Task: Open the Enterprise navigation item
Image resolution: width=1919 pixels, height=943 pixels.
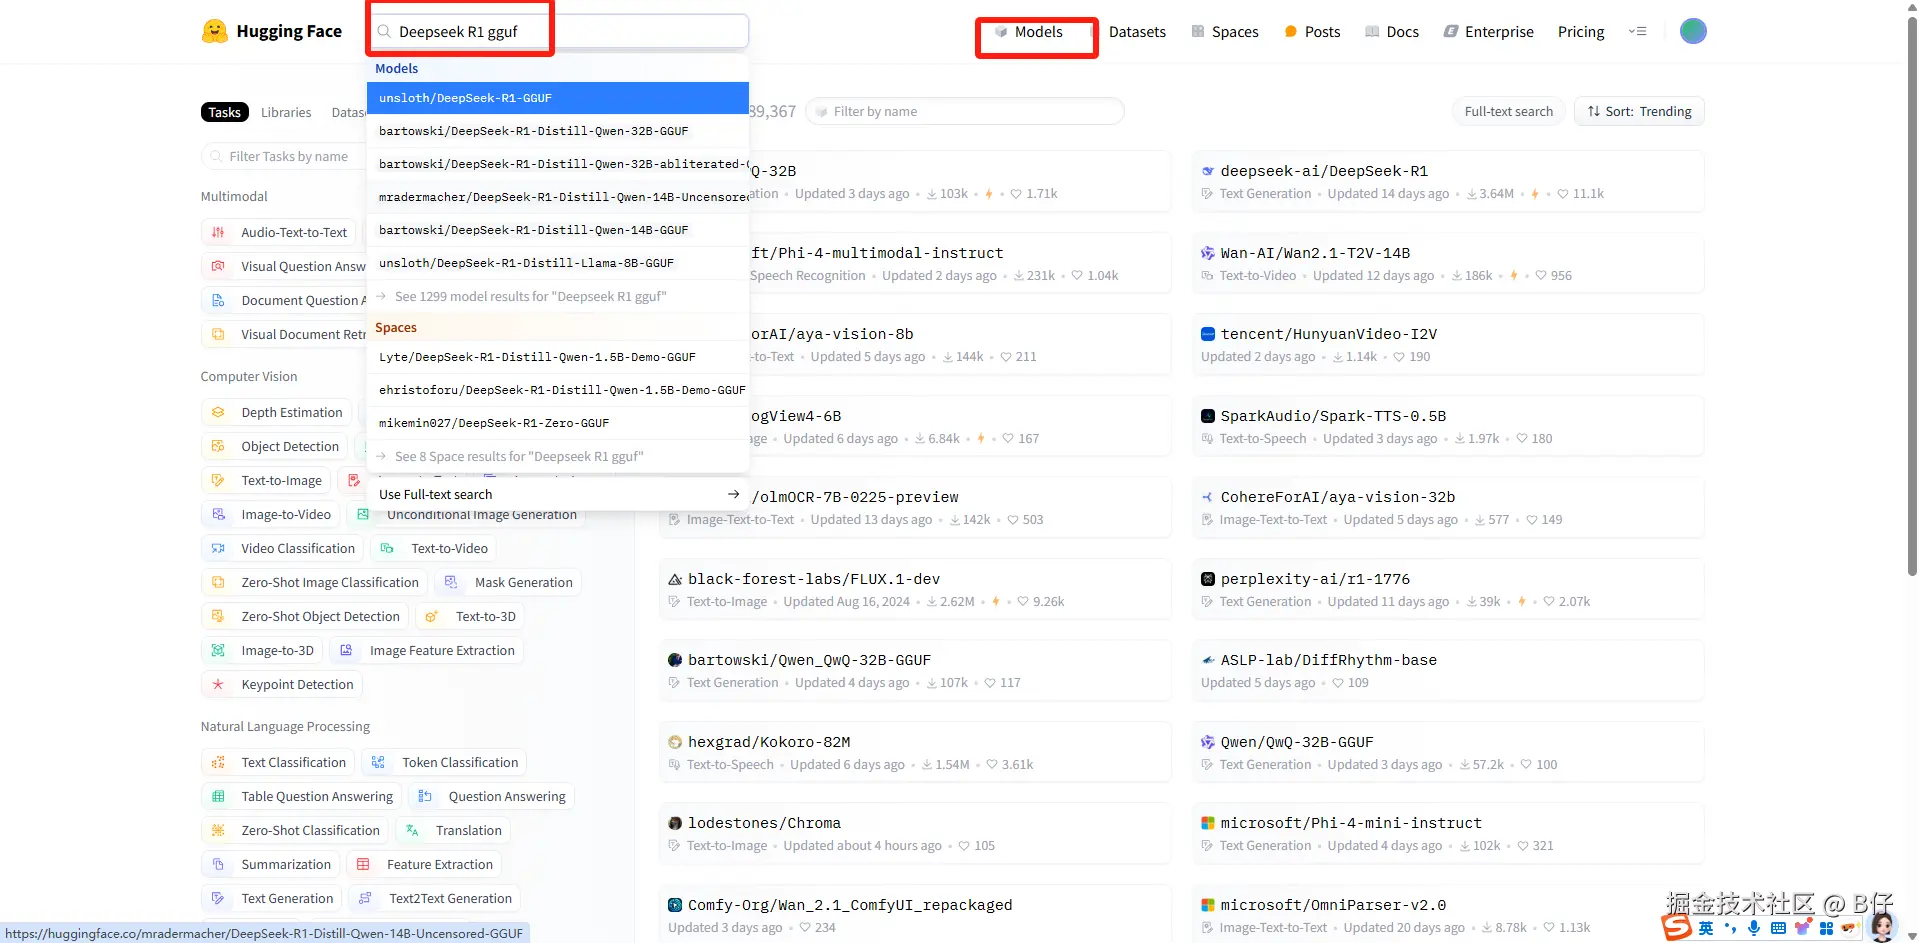Action: pos(1488,32)
